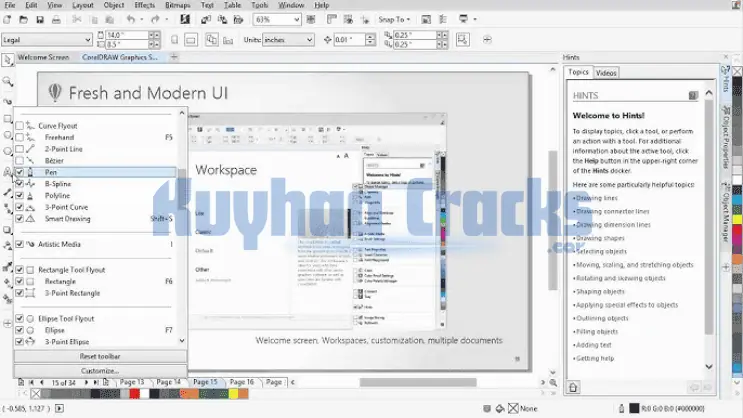This screenshot has height=418, width=743.
Task: Switch to the Videos tab in Hints
Action: pyautogui.click(x=606, y=73)
